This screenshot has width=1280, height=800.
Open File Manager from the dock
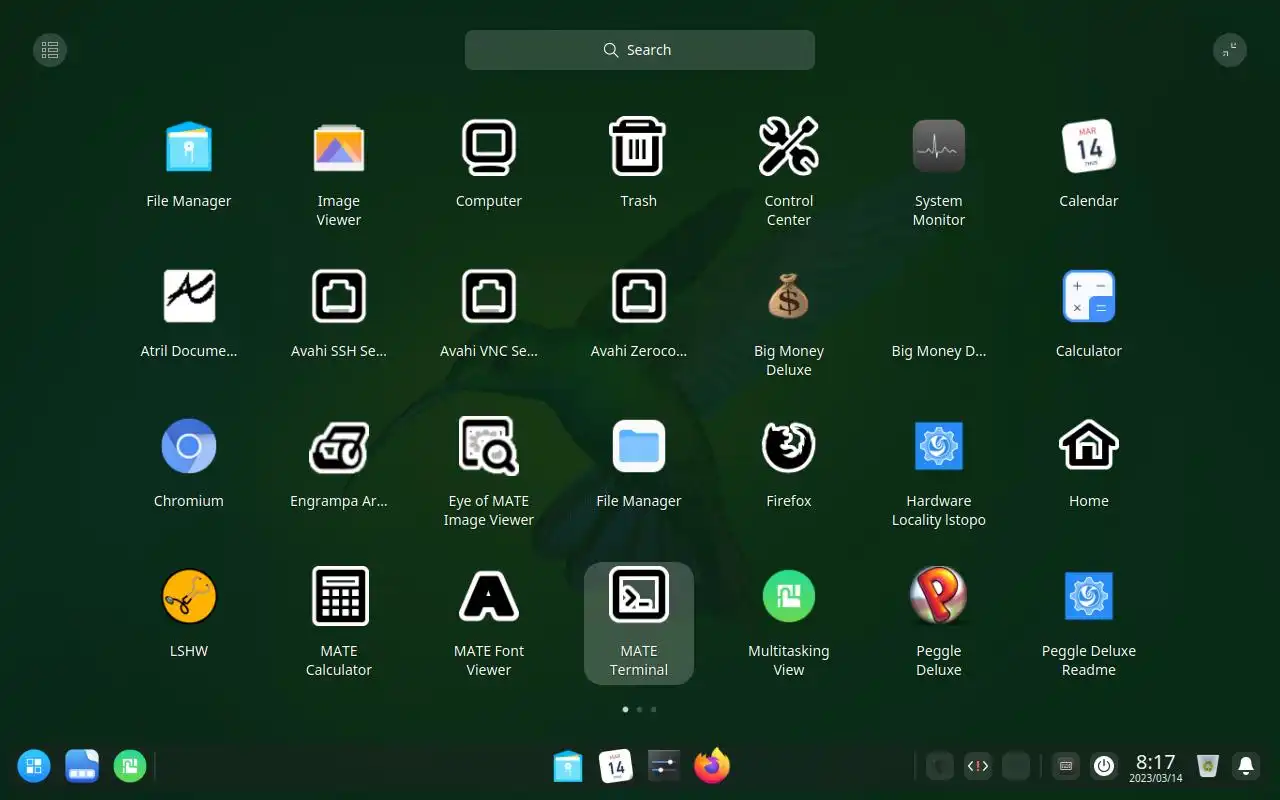[x=568, y=767]
